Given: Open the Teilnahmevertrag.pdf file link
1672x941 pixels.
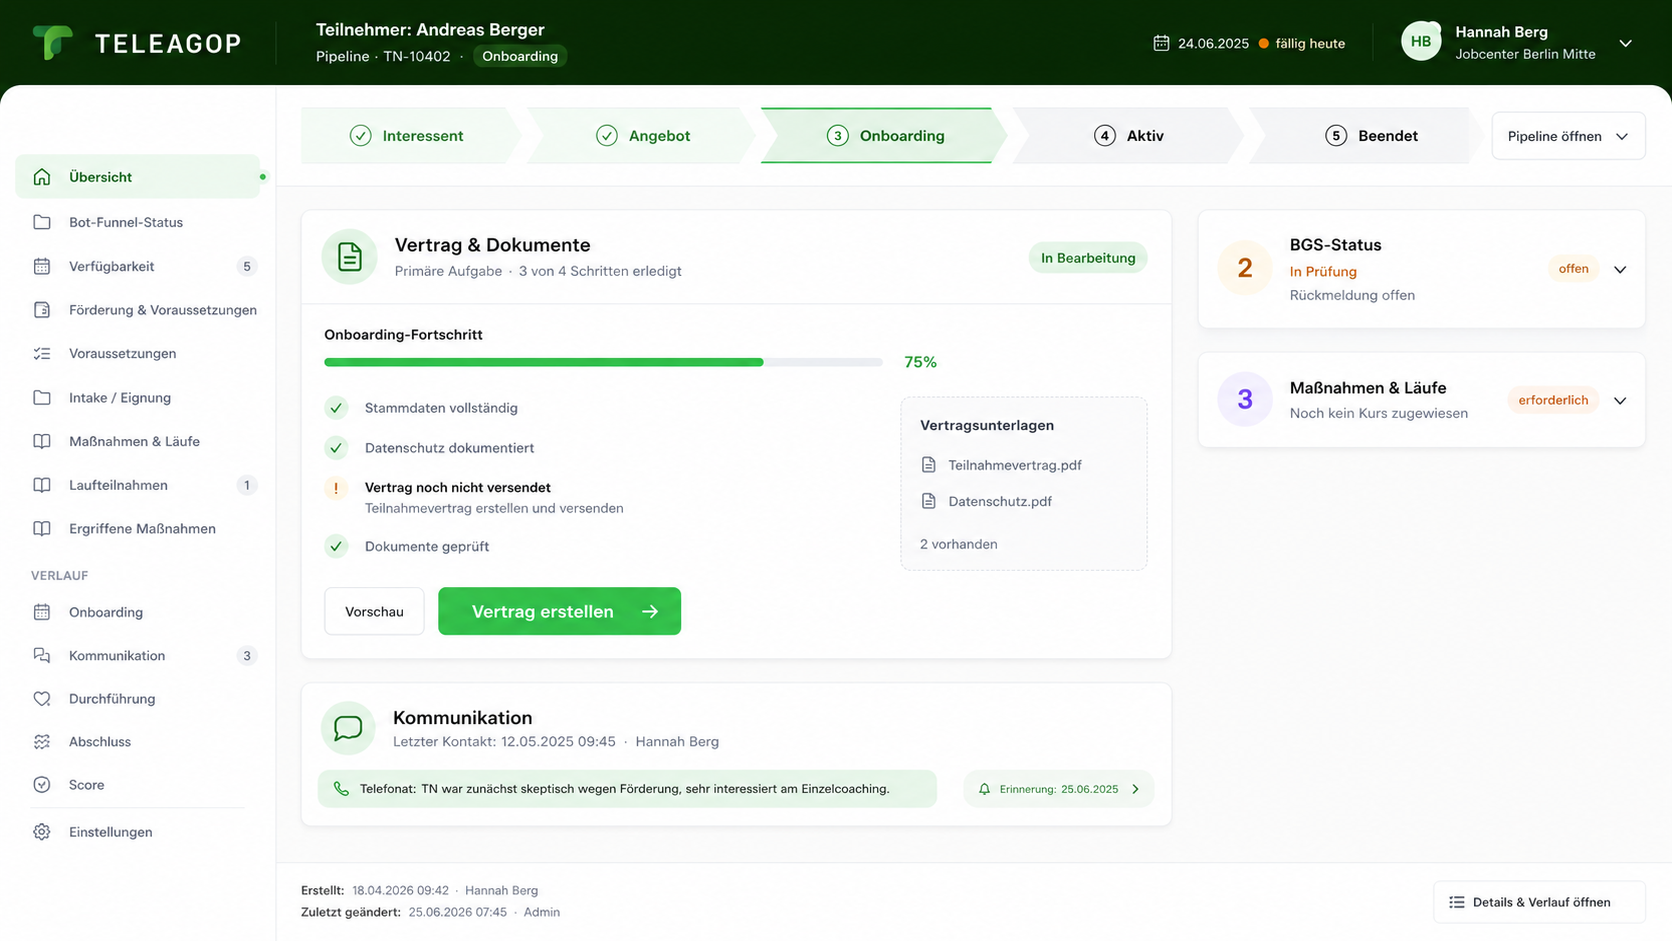Looking at the screenshot, I should pyautogui.click(x=1015, y=465).
